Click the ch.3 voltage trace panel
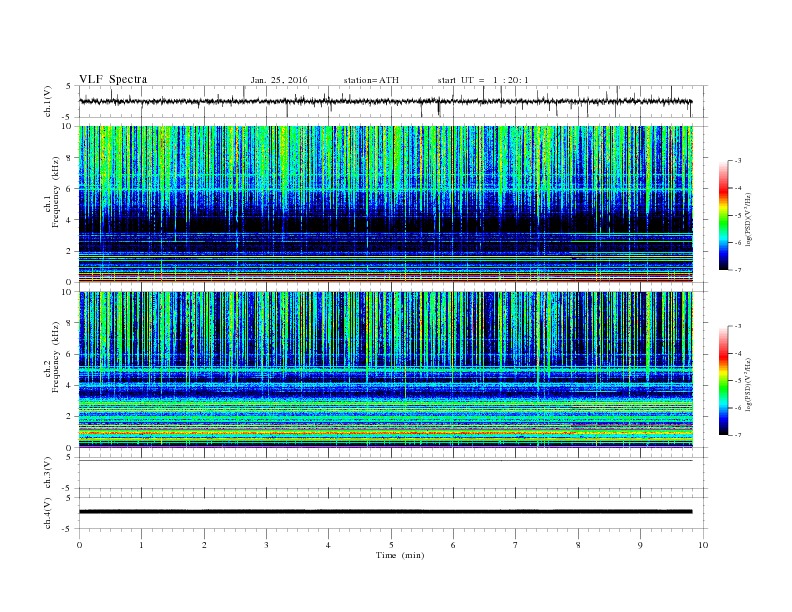 click(x=392, y=473)
